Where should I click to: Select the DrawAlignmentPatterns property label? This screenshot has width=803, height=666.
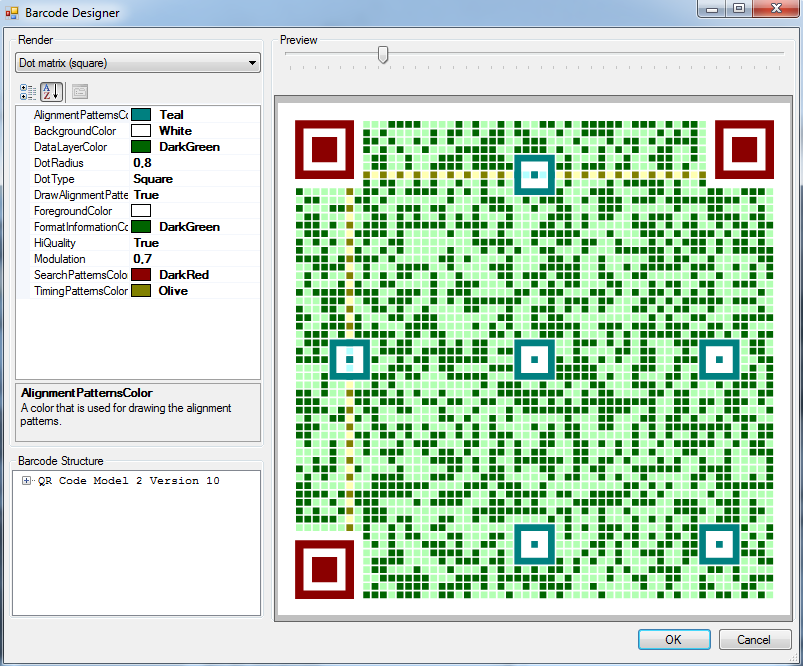[x=81, y=195]
